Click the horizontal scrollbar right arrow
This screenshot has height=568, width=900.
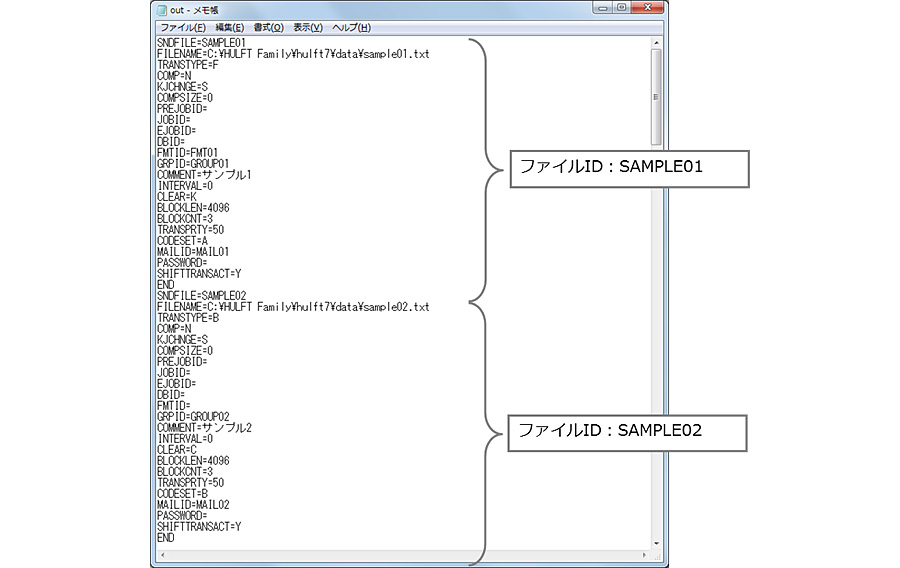pyautogui.click(x=642, y=556)
